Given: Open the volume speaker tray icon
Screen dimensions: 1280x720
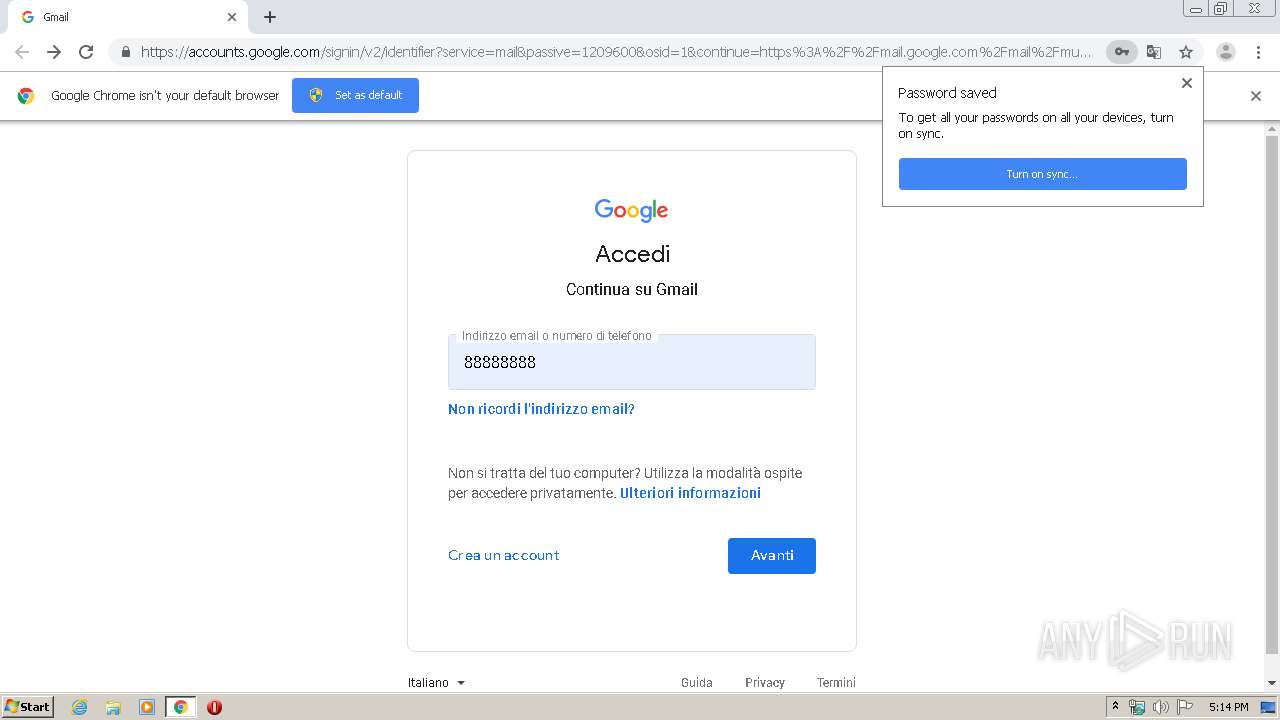Looking at the screenshot, I should point(1161,707).
